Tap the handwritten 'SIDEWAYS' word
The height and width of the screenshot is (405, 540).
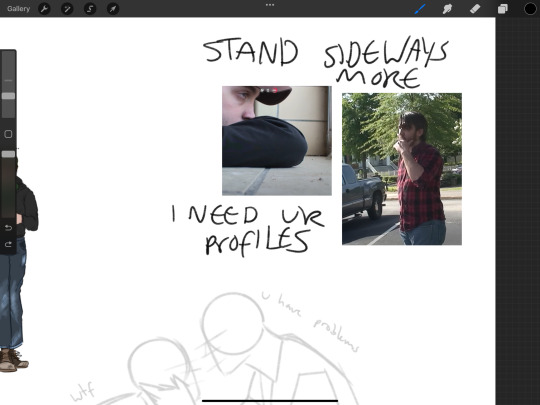(x=386, y=52)
